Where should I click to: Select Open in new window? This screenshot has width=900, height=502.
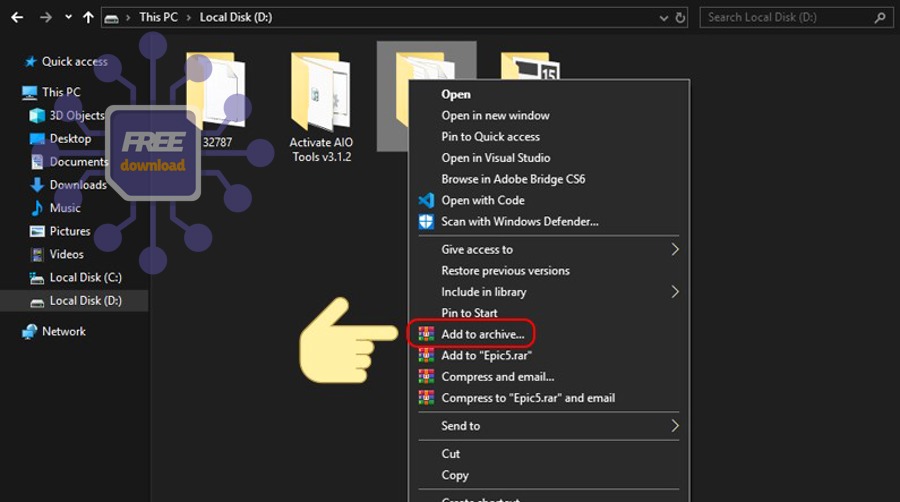495,116
